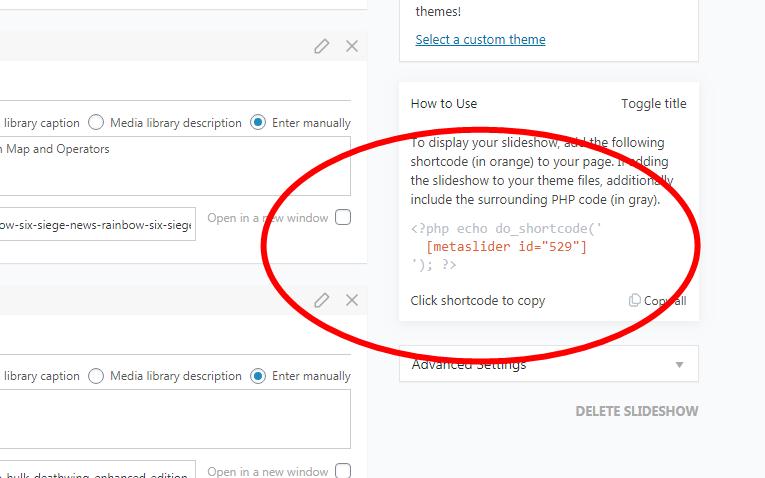Open the Select a custom theme link
The width and height of the screenshot is (765, 478).
480,40
